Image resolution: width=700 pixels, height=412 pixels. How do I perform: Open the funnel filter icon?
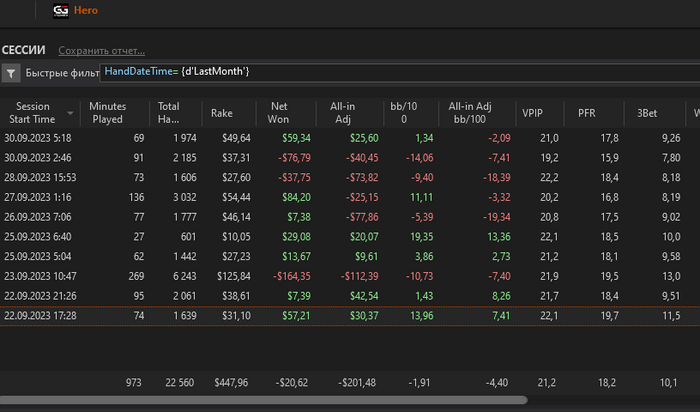[x=11, y=73]
